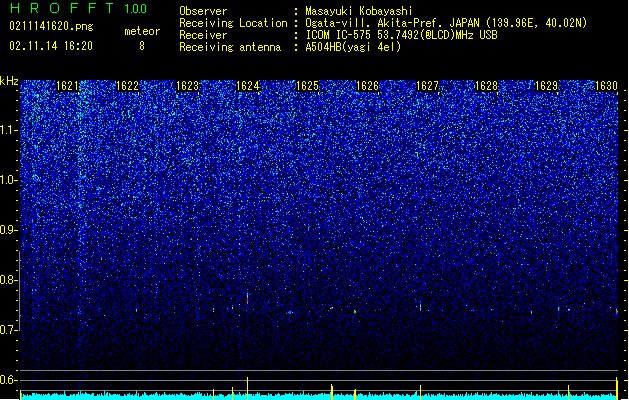The height and width of the screenshot is (400, 629).
Task: Select observer name Masayuki Kobayashi
Action: (x=359, y=11)
